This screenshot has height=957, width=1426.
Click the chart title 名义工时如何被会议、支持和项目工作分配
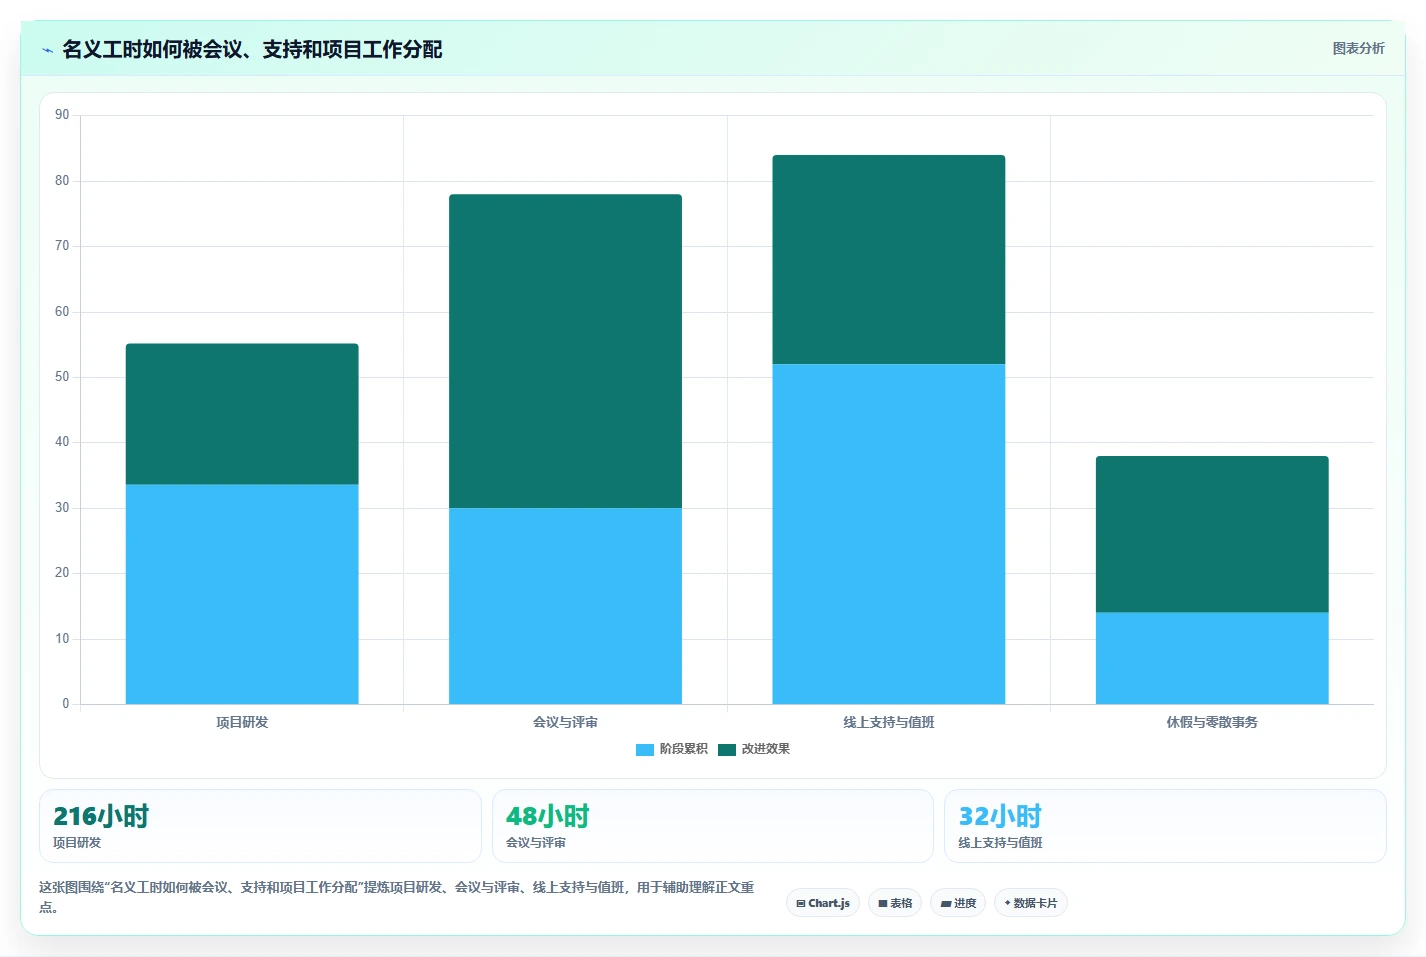[252, 50]
